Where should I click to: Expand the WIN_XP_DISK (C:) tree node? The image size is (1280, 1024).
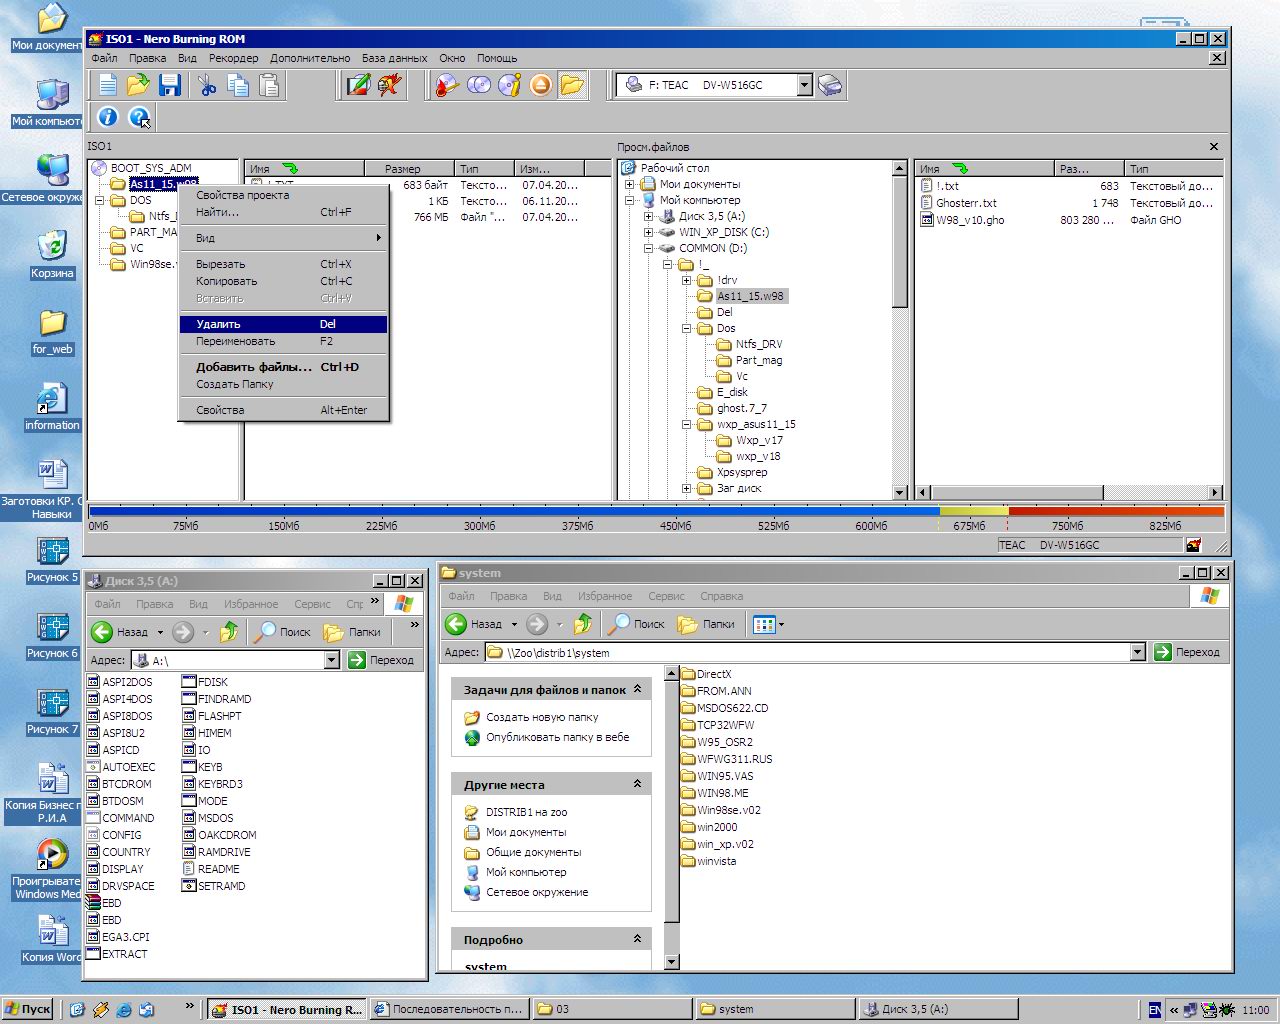pos(649,232)
